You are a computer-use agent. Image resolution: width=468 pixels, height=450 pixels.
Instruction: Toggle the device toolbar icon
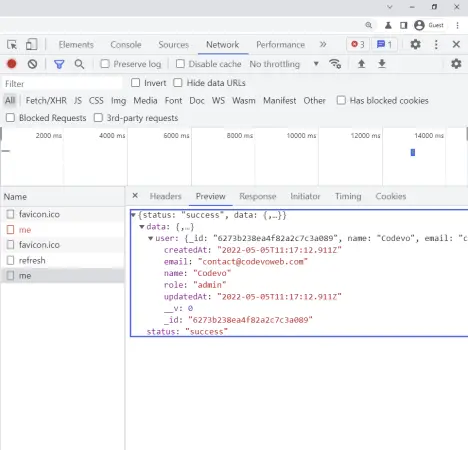pyautogui.click(x=32, y=45)
